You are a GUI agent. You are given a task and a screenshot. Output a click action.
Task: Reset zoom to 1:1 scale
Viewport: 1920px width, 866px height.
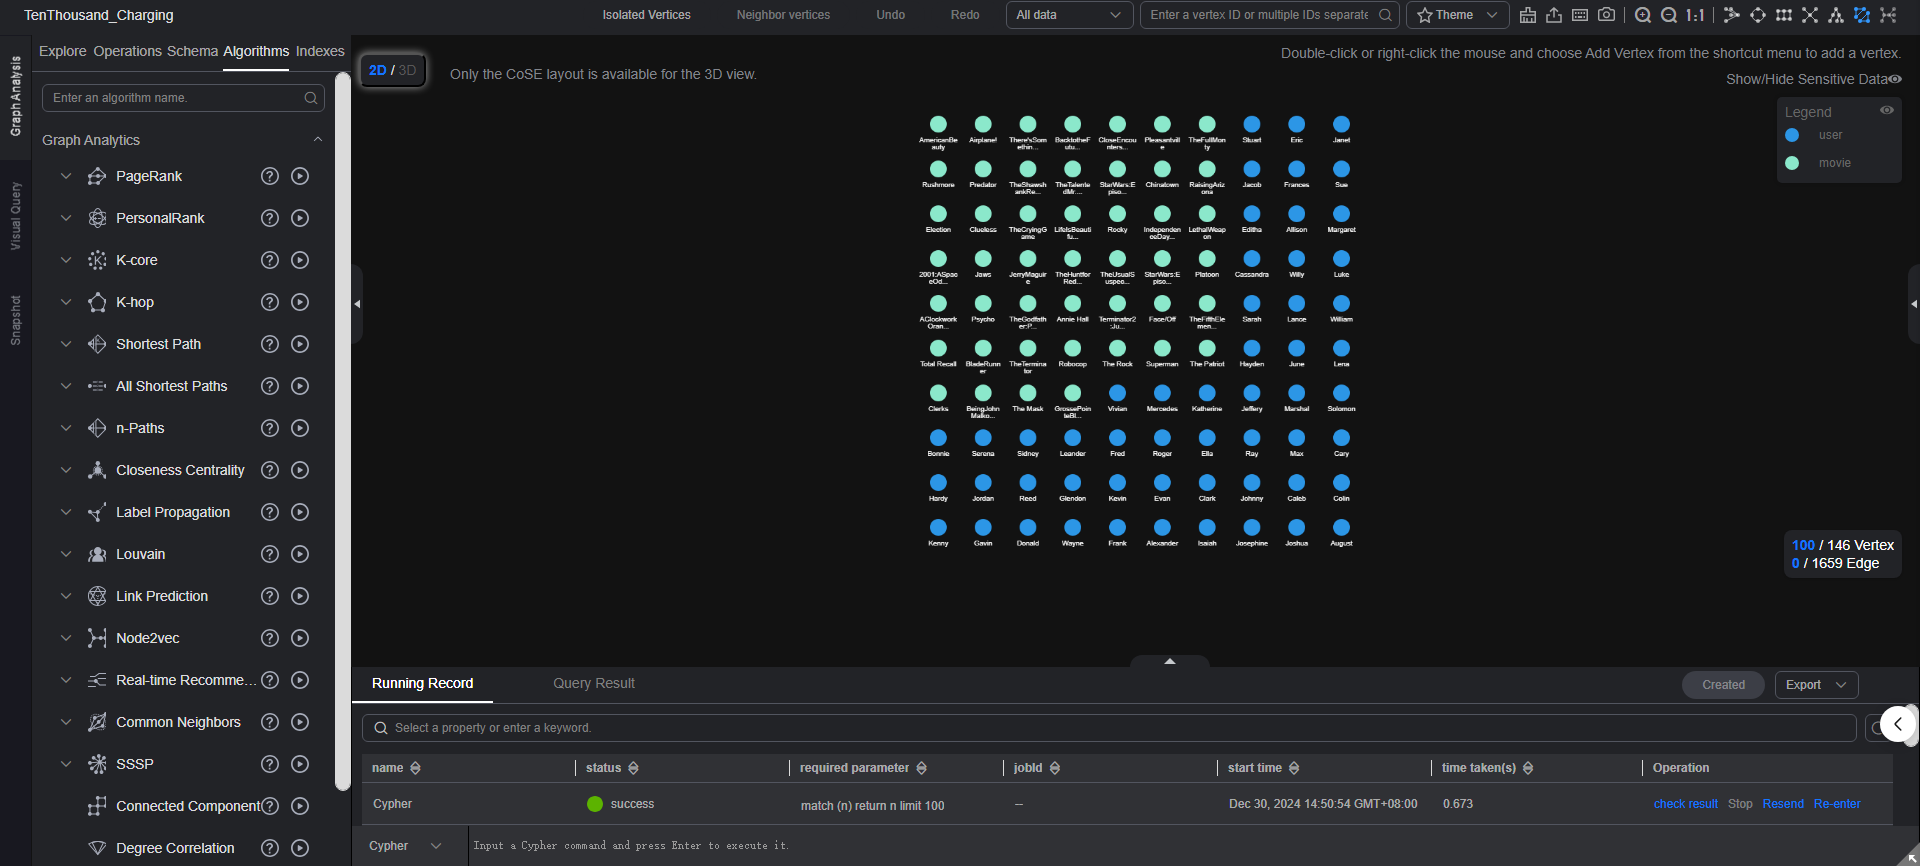[1695, 15]
